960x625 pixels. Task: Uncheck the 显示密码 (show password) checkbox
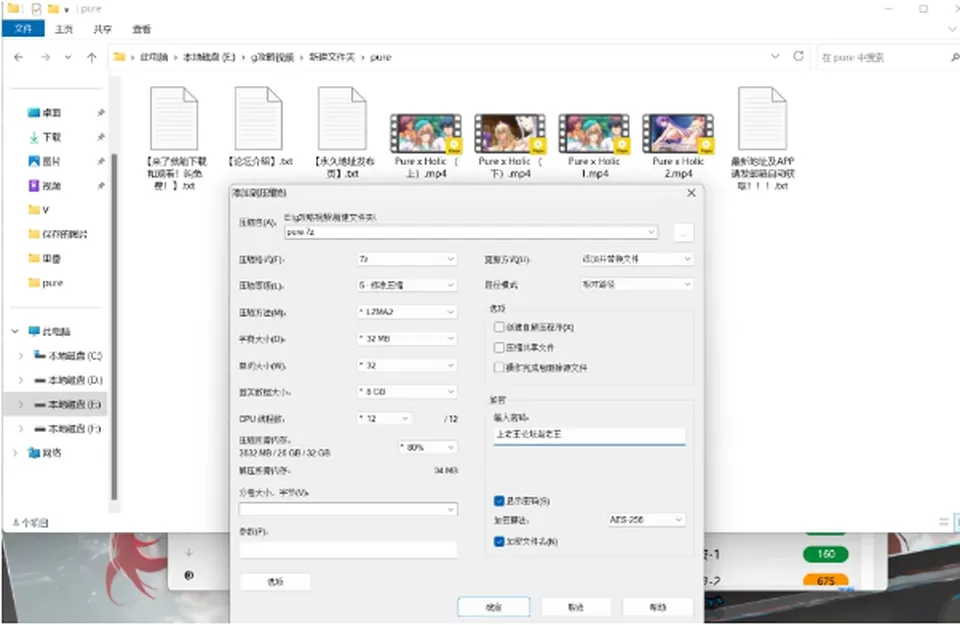tap(499, 501)
